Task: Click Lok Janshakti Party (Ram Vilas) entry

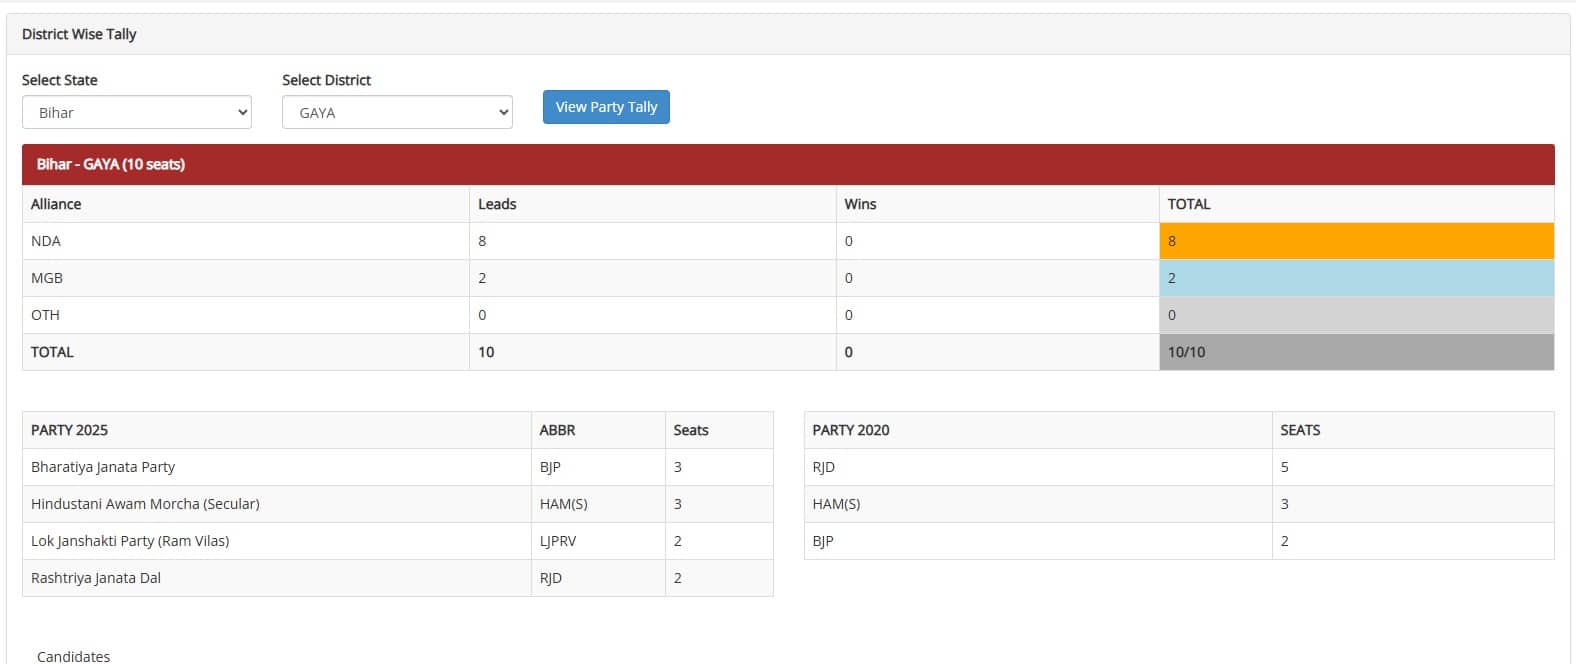Action: click(x=130, y=541)
